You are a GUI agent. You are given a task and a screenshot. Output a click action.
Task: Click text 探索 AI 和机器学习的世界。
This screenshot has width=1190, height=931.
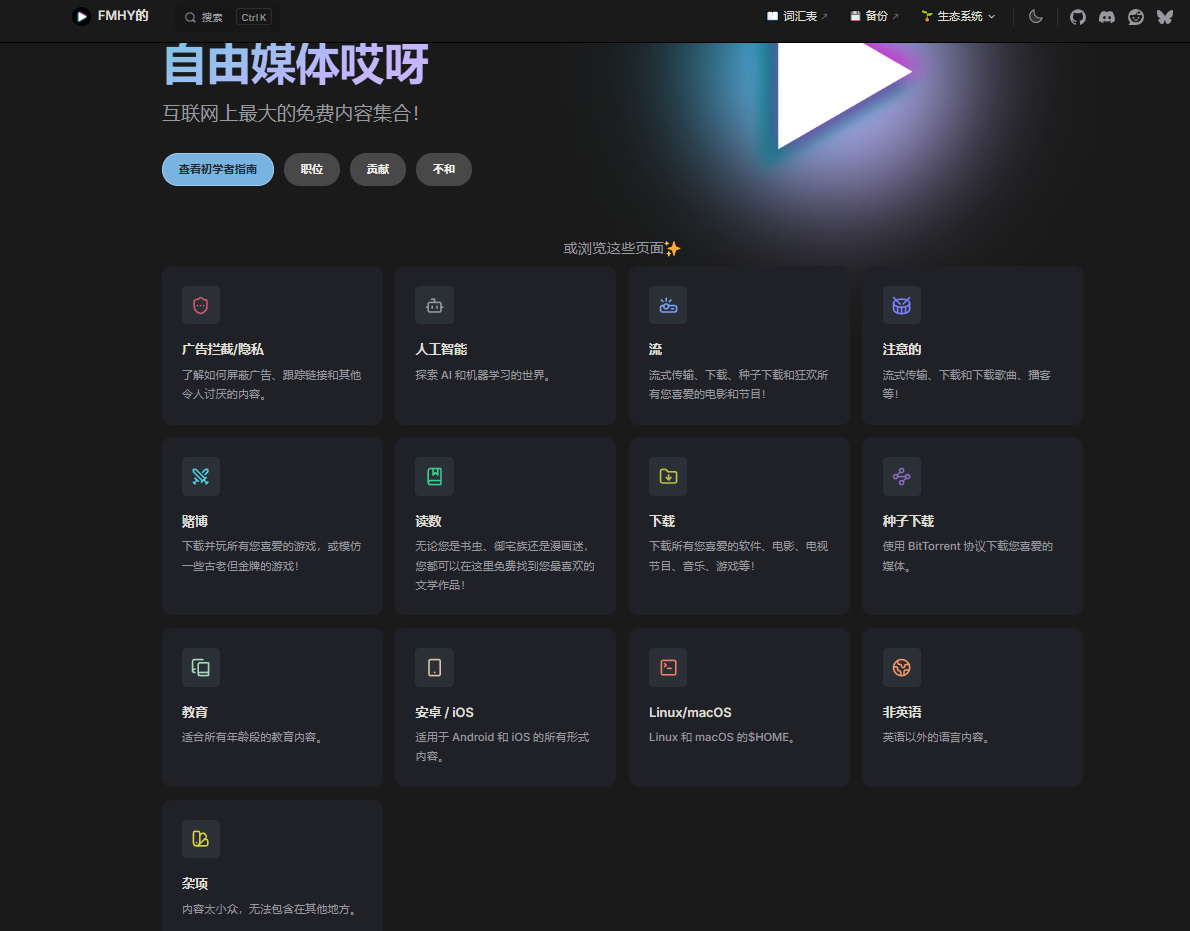coord(483,375)
